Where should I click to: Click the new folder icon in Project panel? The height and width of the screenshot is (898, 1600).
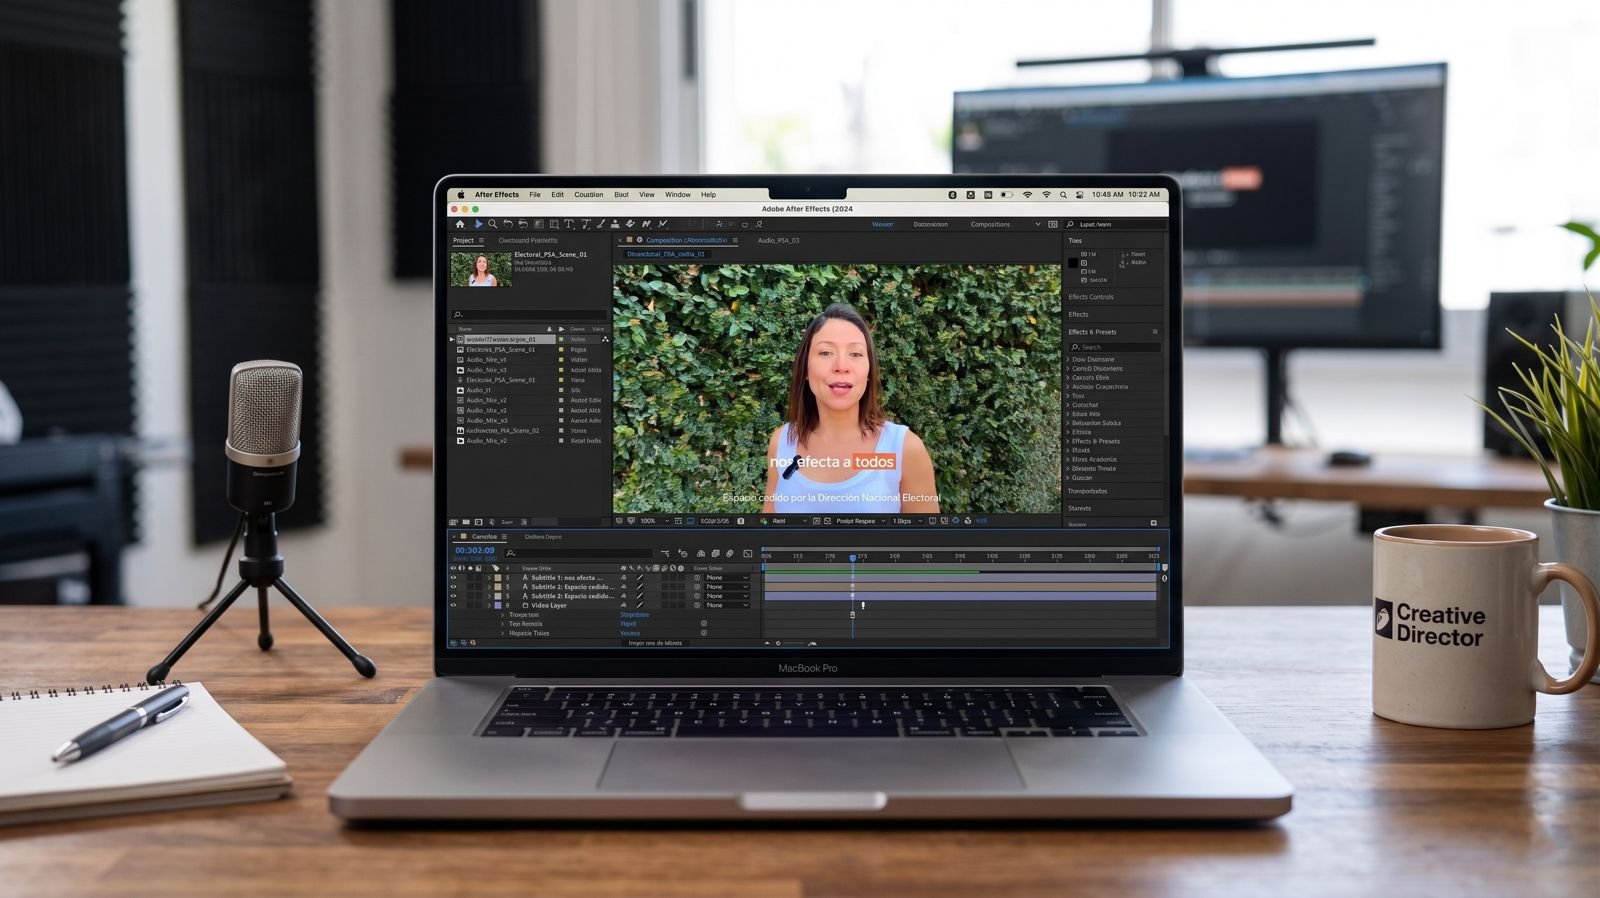click(x=466, y=522)
